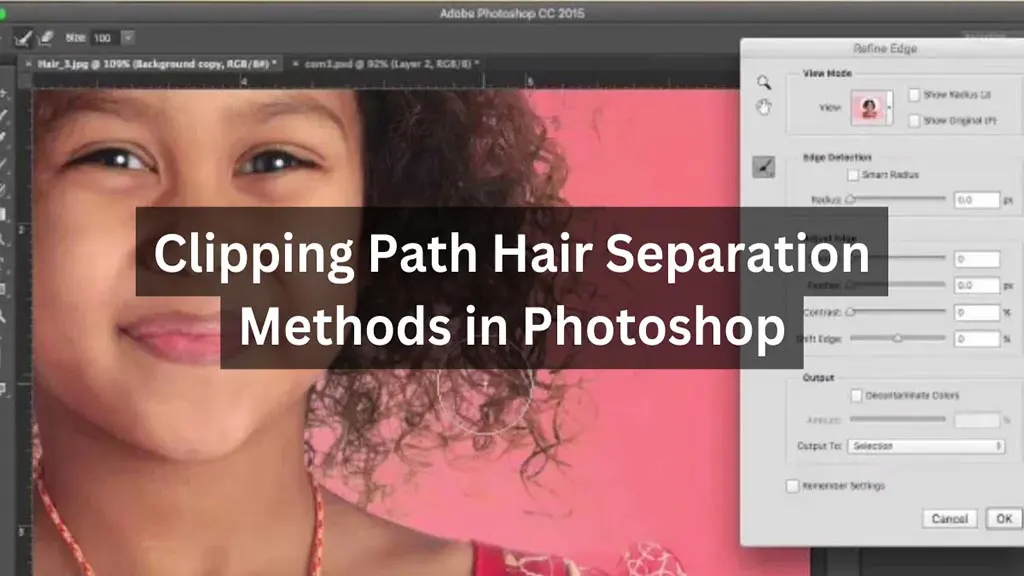This screenshot has height=576, width=1024.
Task: Close the Hair_3.jpg document tab
Action: click(28, 64)
